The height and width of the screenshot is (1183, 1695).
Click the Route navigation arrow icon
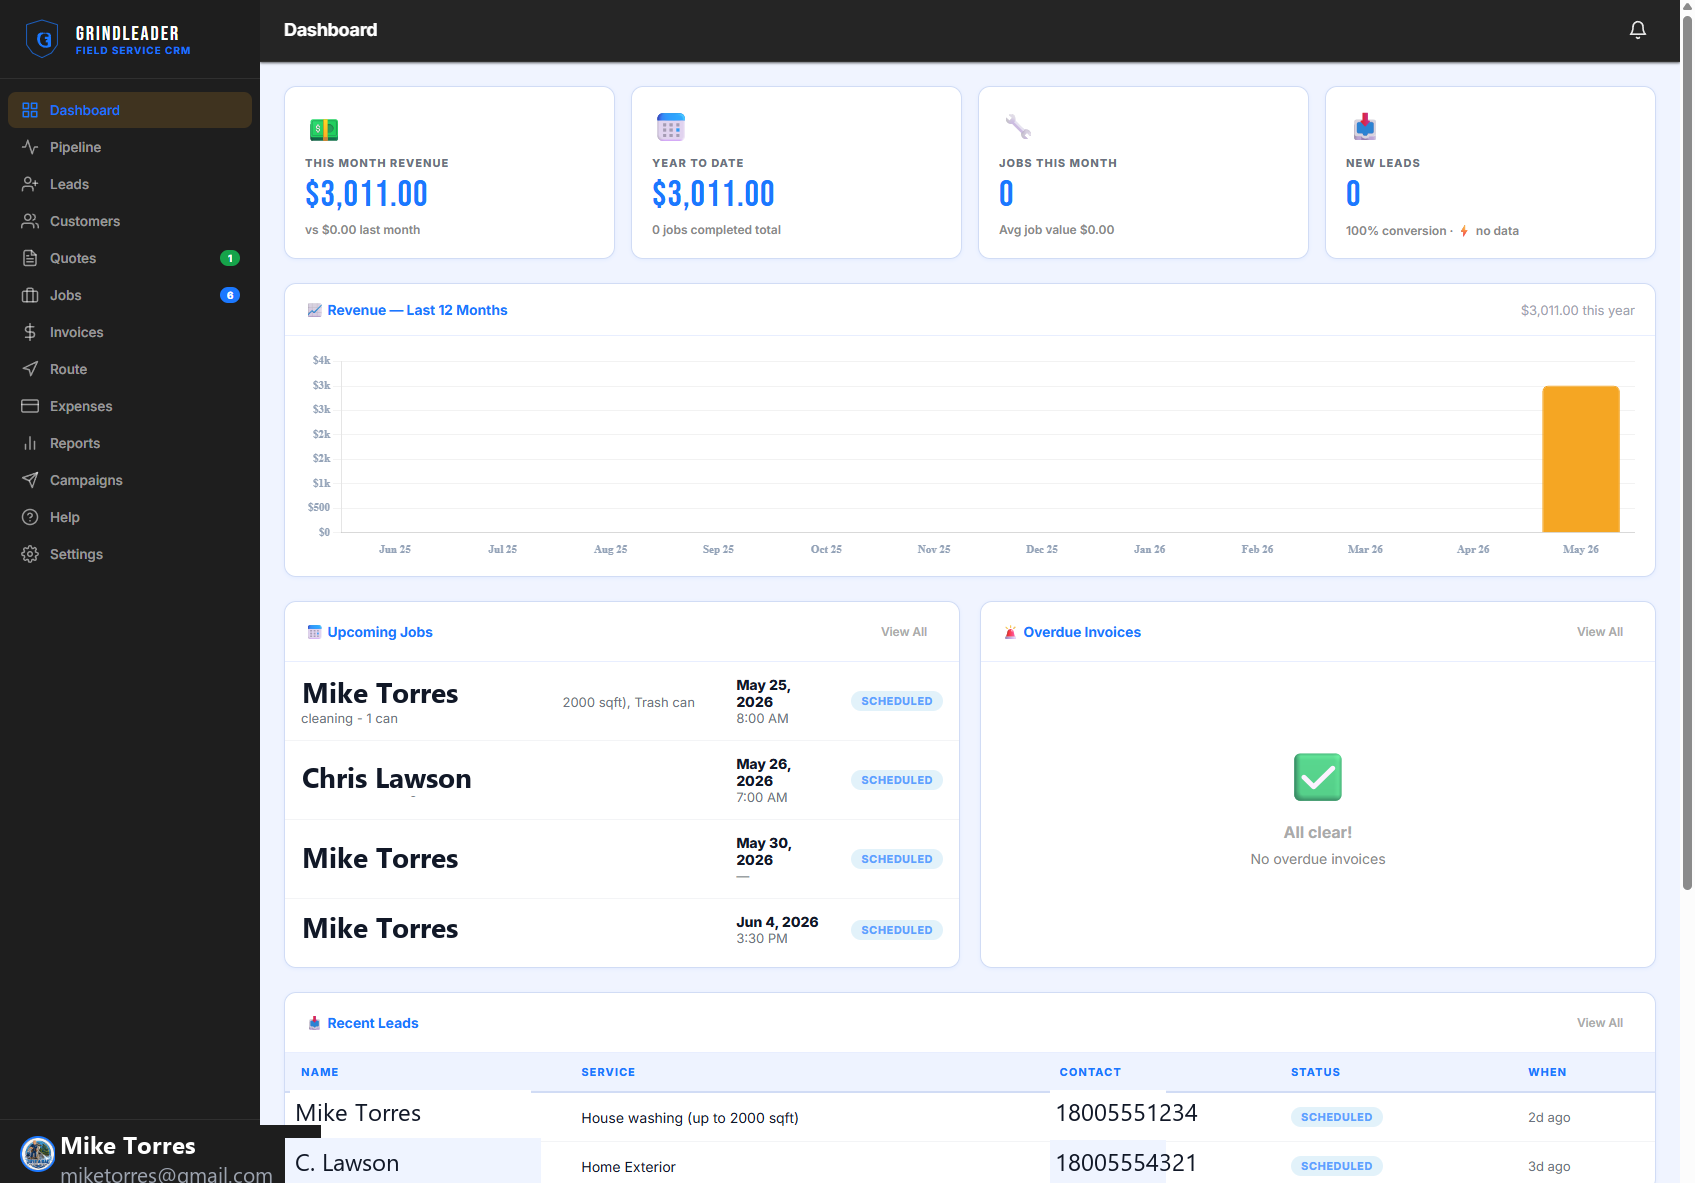tap(30, 369)
